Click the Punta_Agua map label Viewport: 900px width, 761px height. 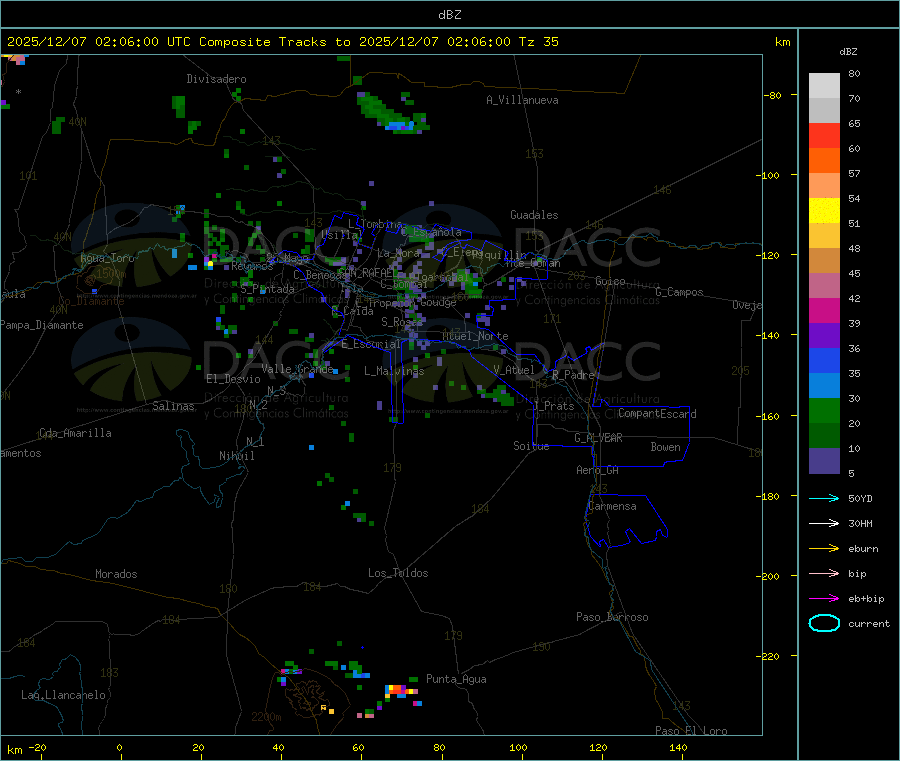456,679
